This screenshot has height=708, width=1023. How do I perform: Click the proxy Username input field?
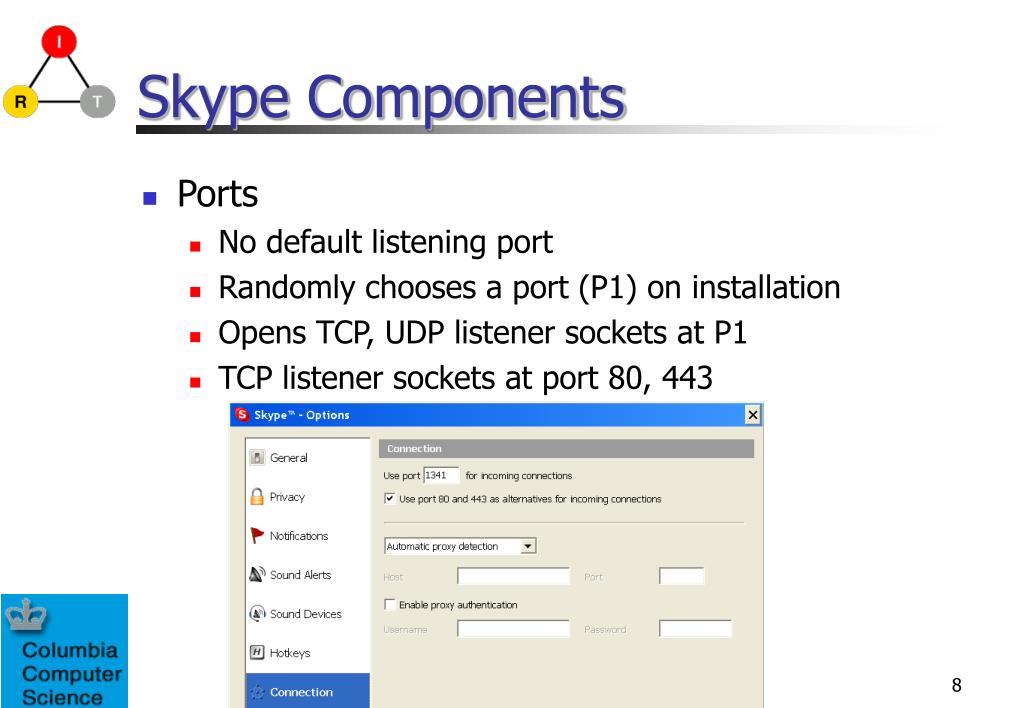click(x=513, y=629)
